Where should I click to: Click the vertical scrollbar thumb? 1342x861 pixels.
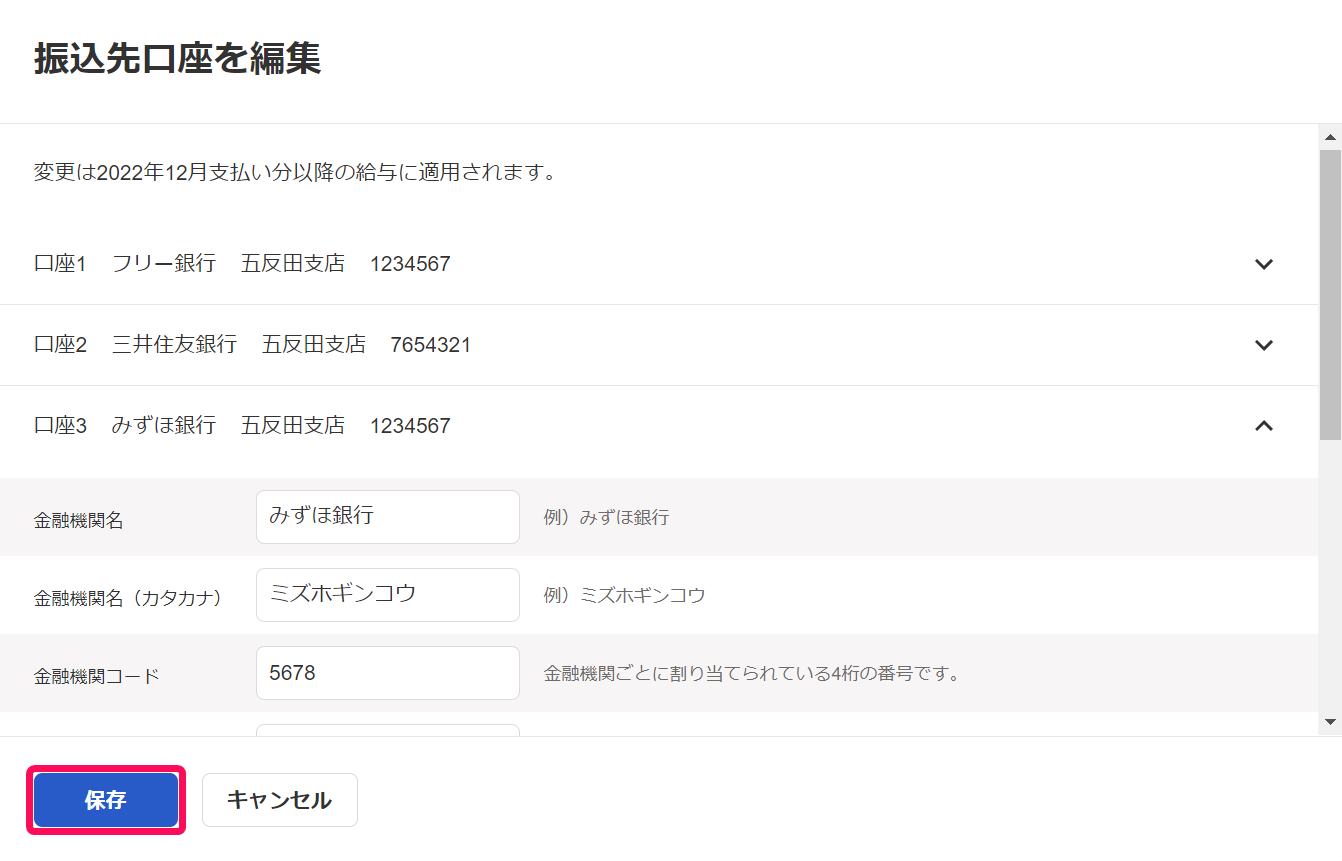click(x=1330, y=295)
